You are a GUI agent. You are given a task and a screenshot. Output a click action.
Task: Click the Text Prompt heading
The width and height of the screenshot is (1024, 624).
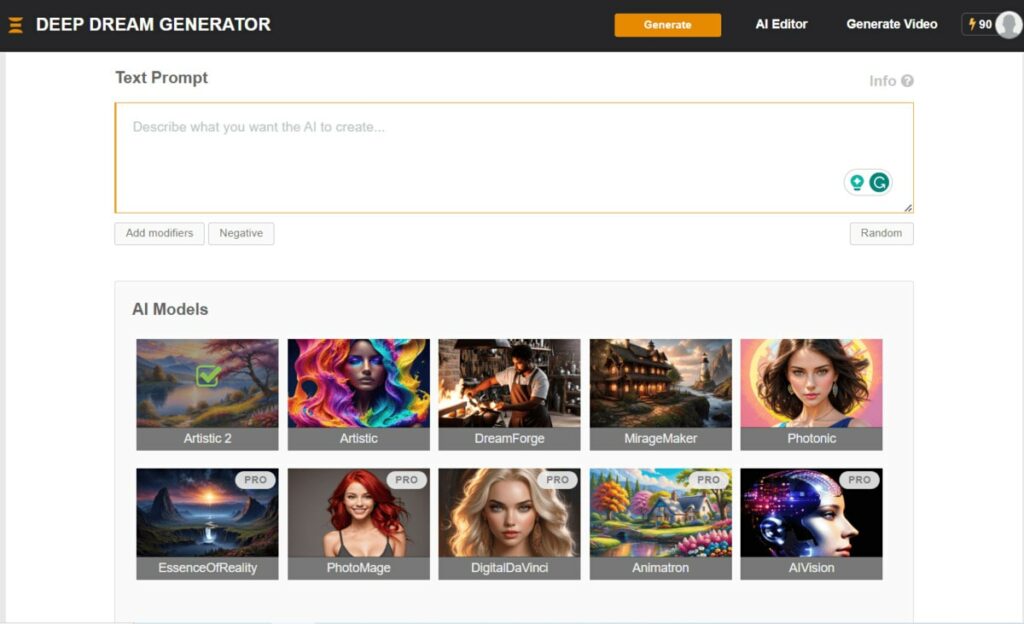(x=161, y=78)
